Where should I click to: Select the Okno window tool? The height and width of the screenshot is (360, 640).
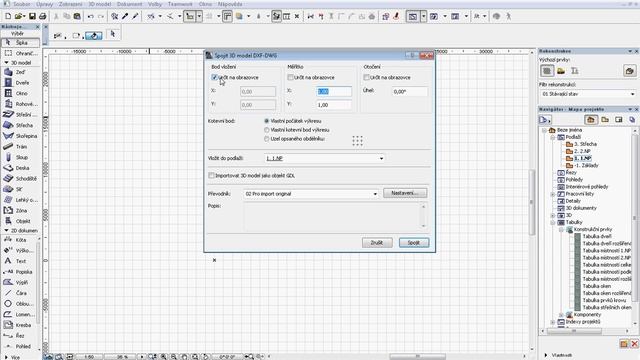coord(20,93)
